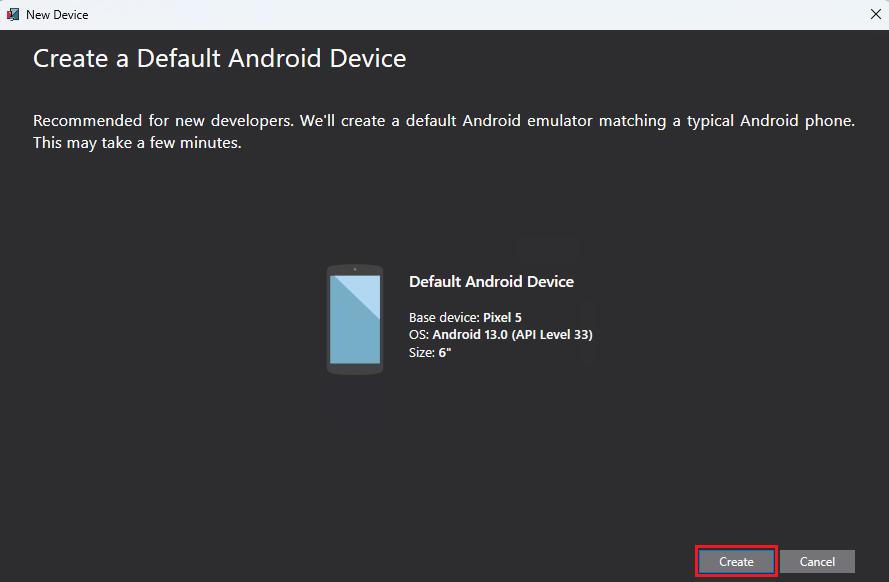The image size is (889, 582).
Task: Click the camera dot on phone illustration
Action: point(355,270)
